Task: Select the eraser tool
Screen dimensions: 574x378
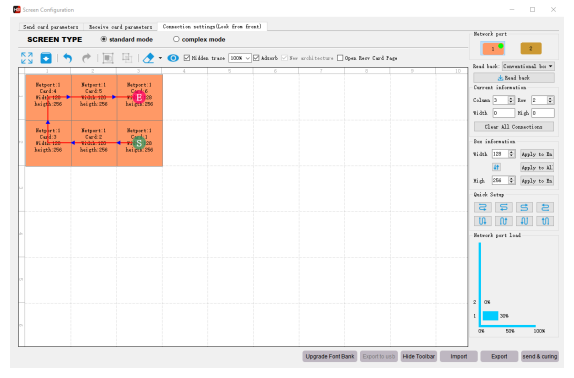Action: pyautogui.click(x=148, y=58)
